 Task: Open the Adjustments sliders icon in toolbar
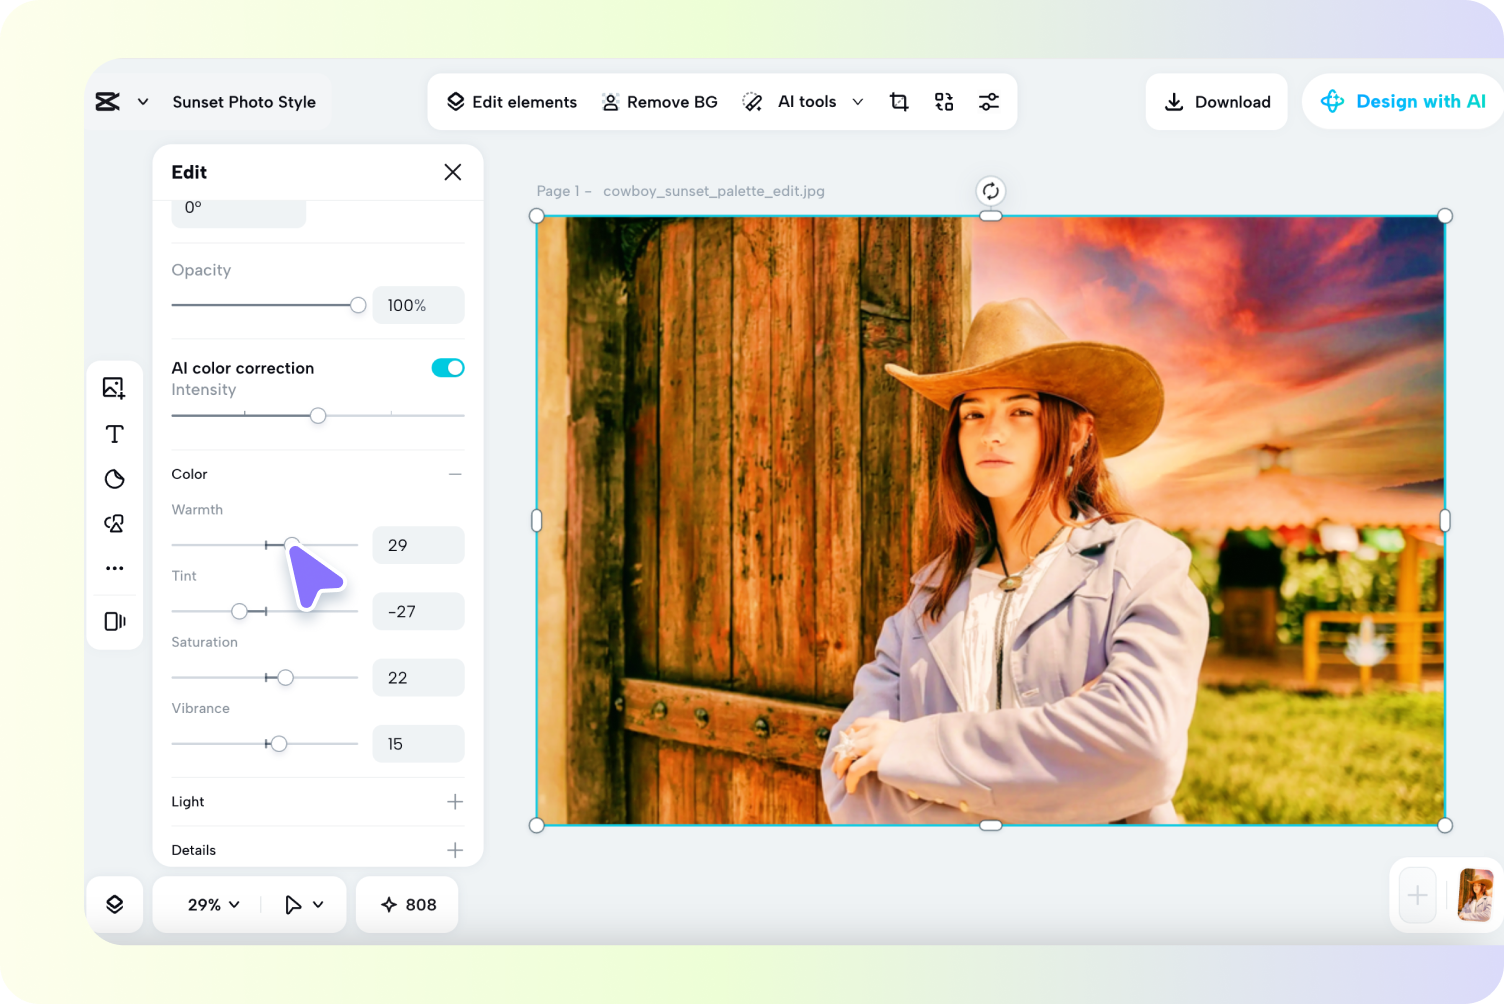[989, 101]
